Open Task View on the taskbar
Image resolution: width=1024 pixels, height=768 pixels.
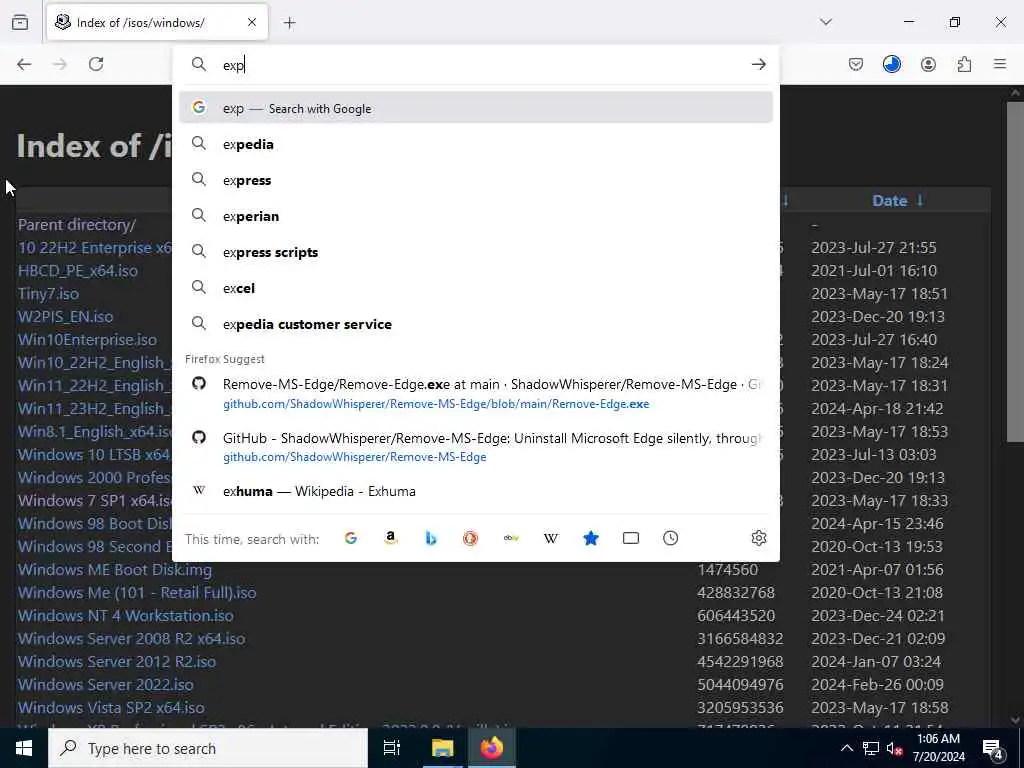click(391, 748)
